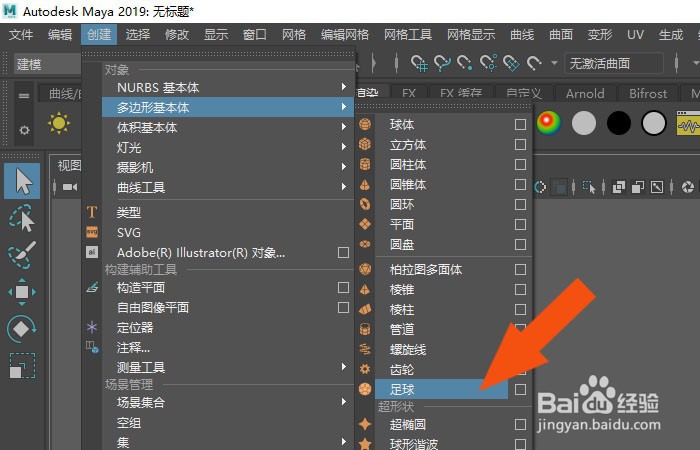
Task: Activate the Move tool
Action: pyautogui.click(x=22, y=292)
